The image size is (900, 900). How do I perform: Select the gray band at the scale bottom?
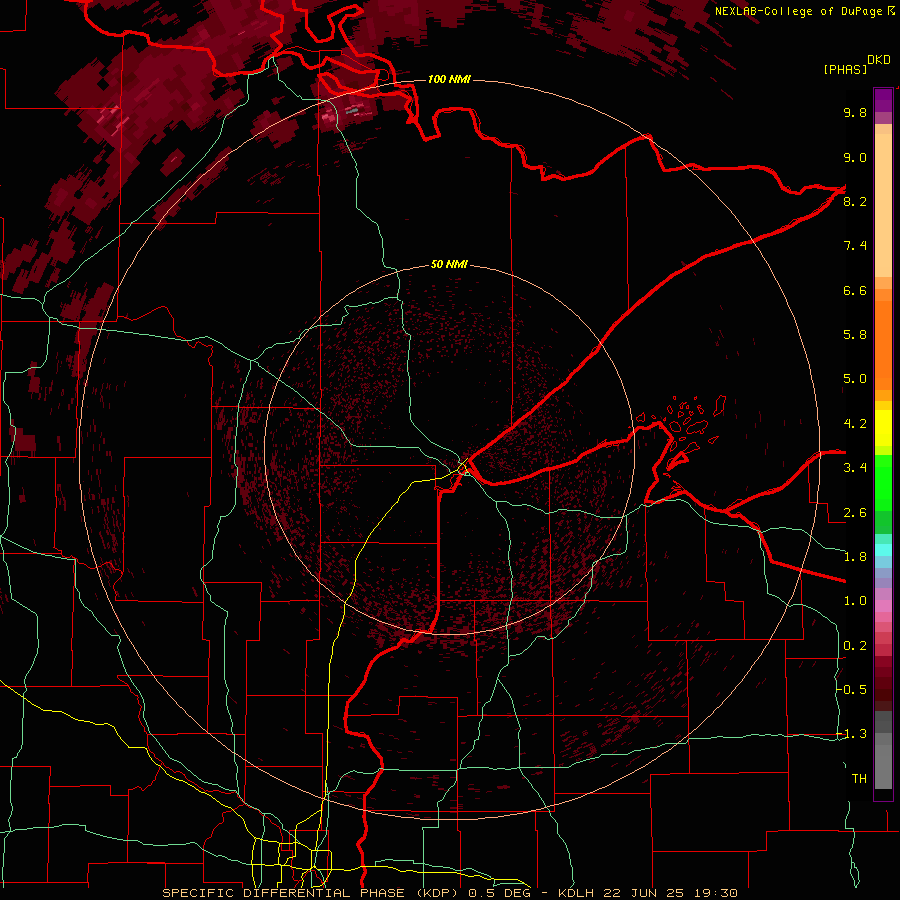point(883,750)
